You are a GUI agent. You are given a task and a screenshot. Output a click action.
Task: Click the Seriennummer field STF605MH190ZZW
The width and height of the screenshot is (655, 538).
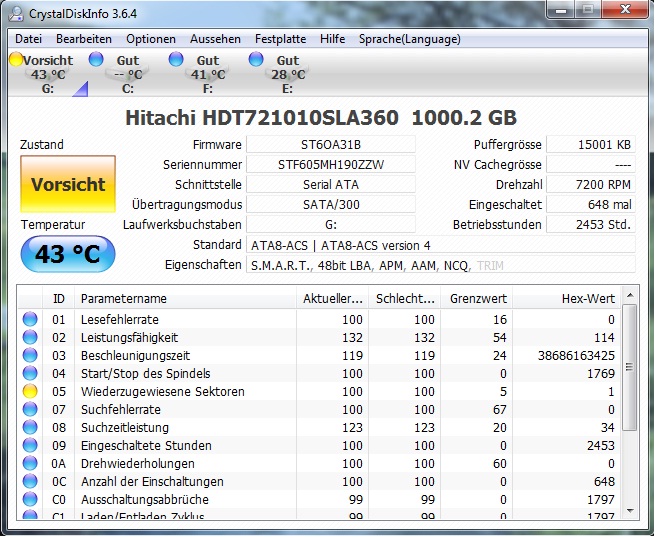(331, 165)
